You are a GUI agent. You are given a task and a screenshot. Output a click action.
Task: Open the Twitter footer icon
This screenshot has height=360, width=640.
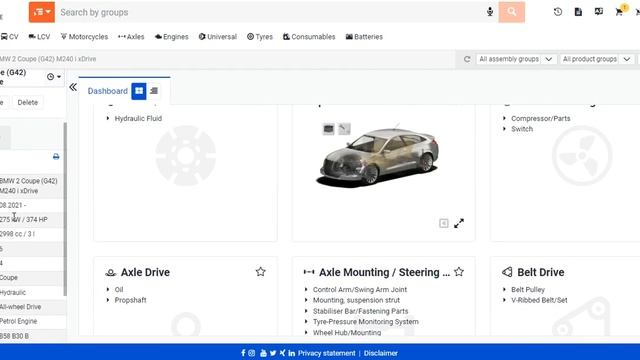coord(273,353)
